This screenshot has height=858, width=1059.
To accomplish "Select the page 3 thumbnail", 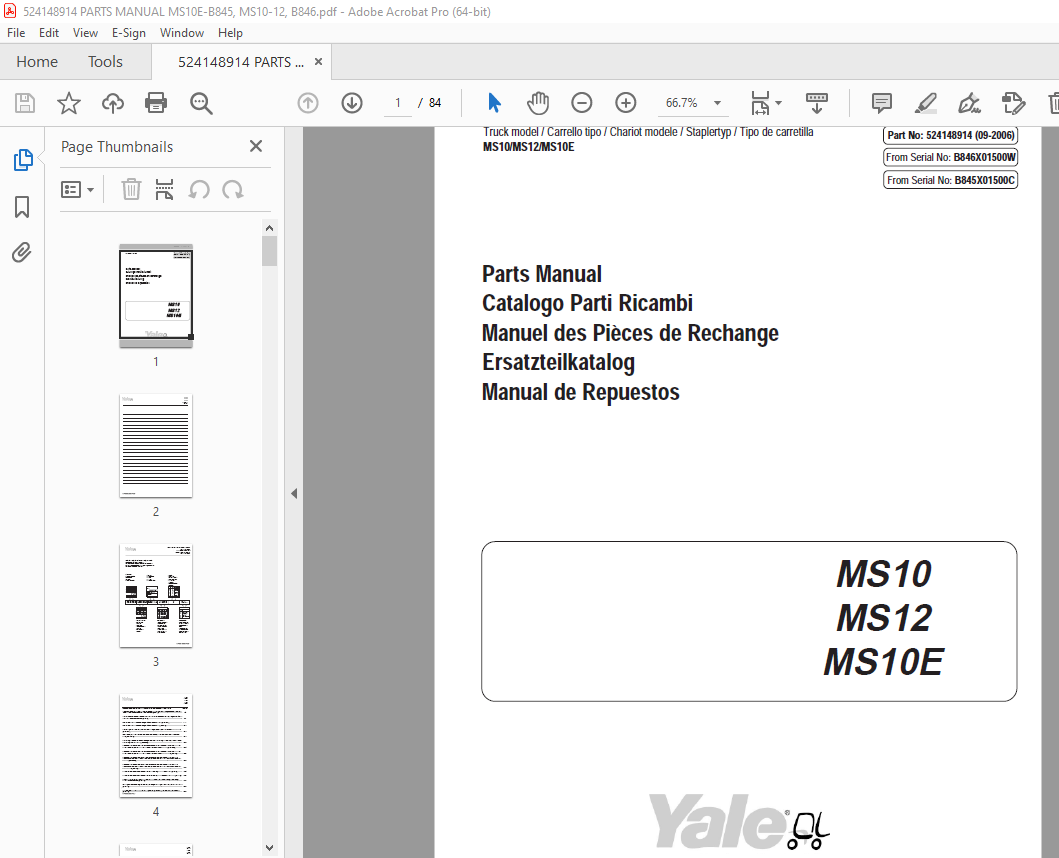I will [x=156, y=596].
